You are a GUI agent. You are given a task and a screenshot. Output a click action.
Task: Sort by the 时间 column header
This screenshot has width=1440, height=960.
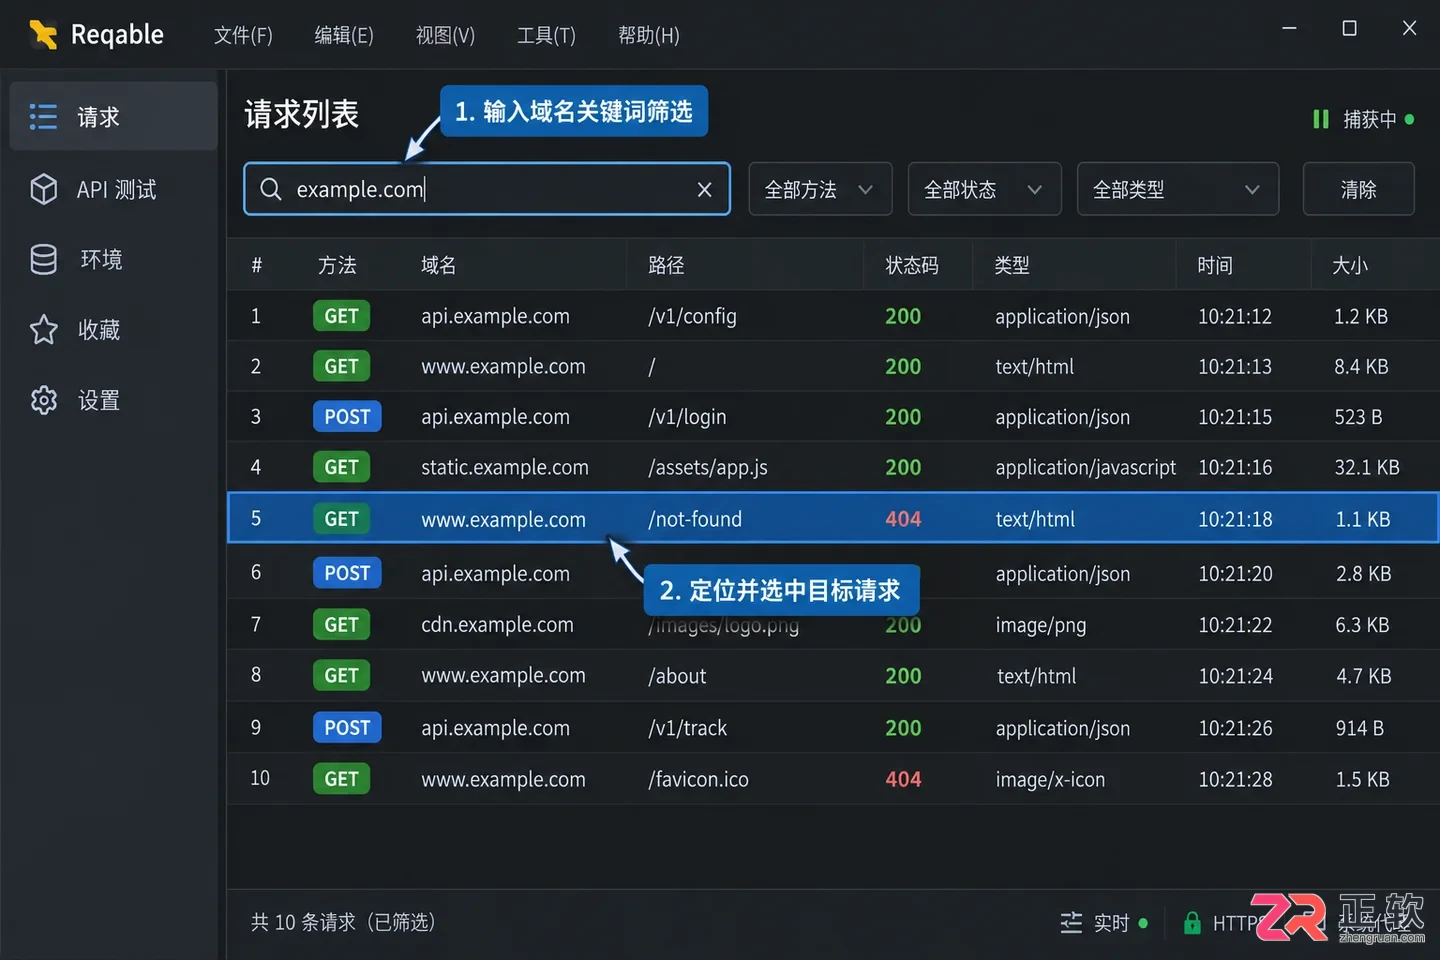(x=1215, y=265)
